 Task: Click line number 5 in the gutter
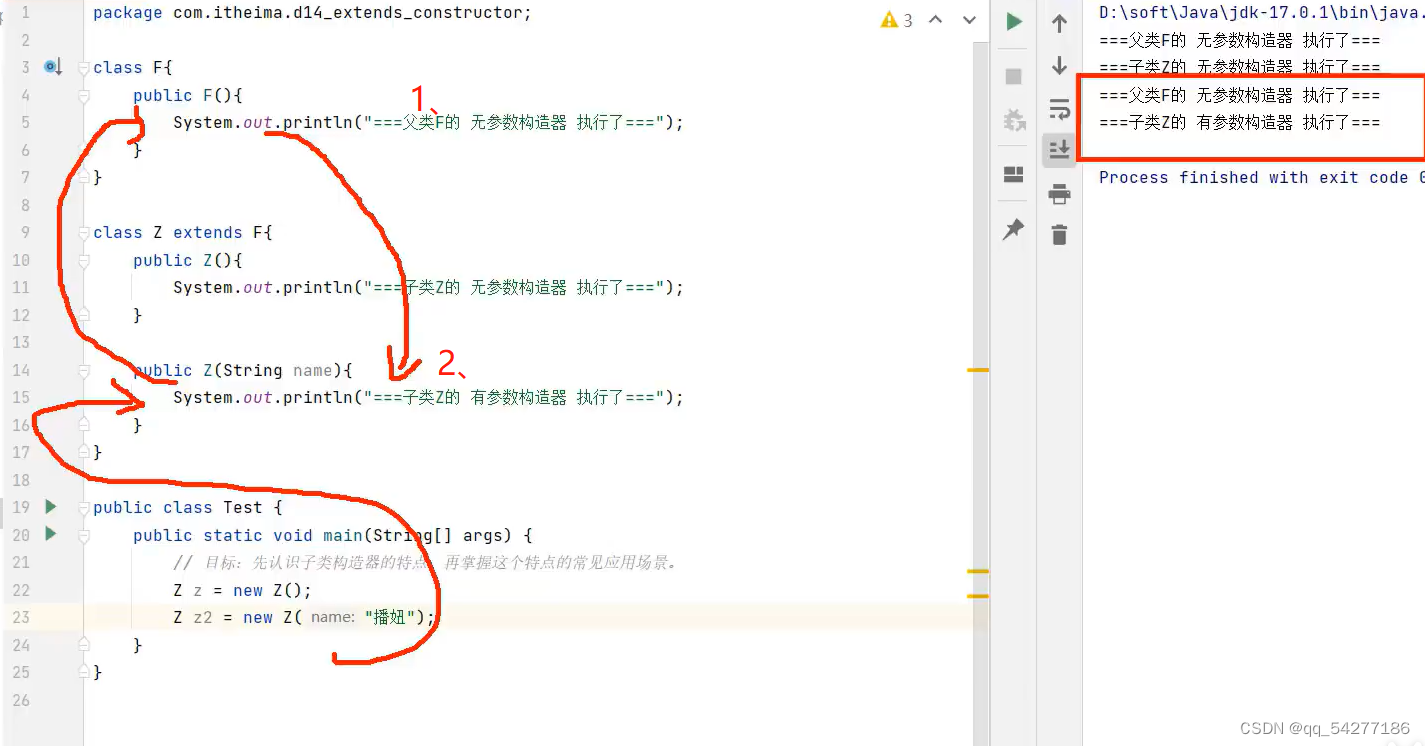point(25,123)
